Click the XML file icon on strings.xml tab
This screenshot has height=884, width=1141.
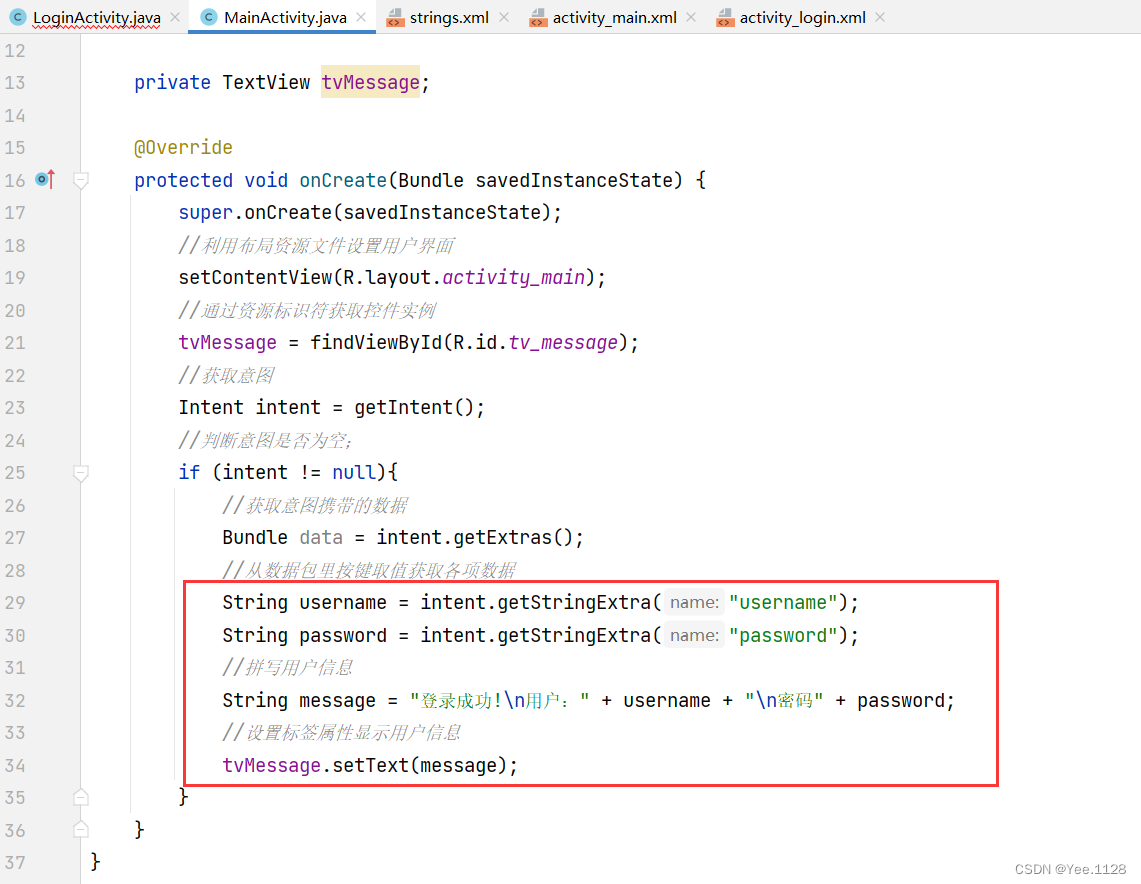tap(395, 17)
